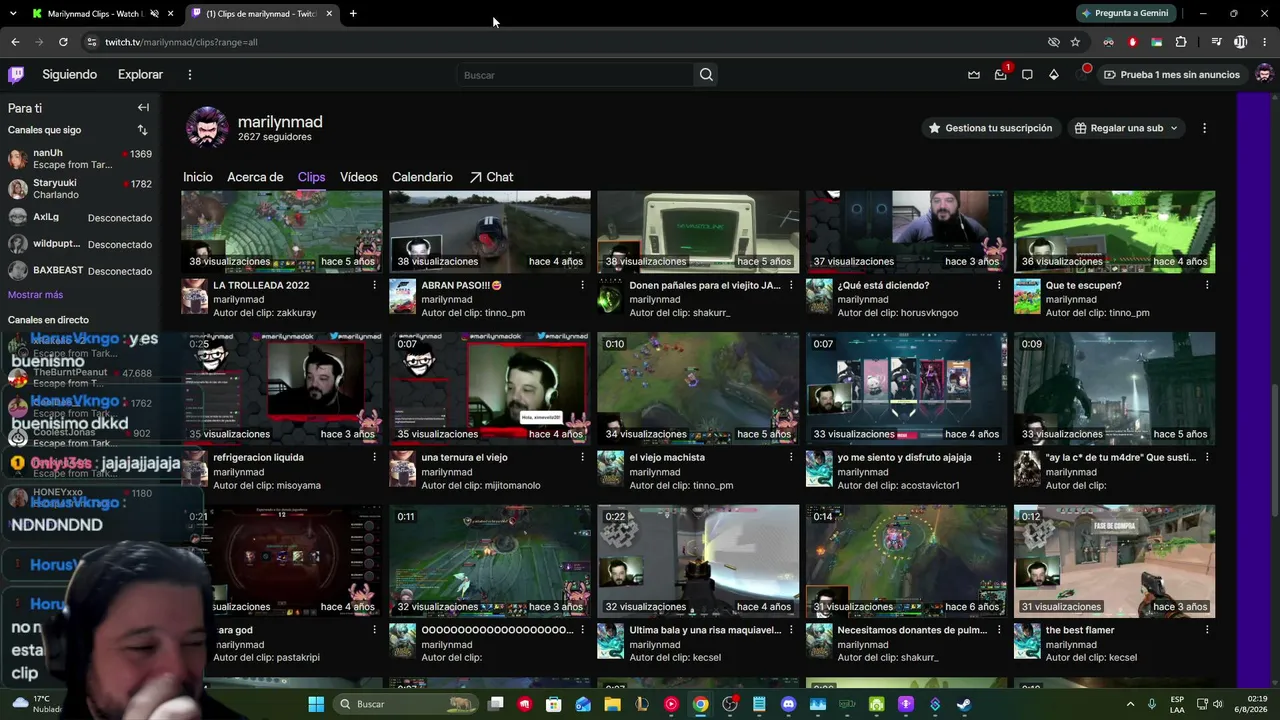Open the marilynmad channel avatar

pyautogui.click(x=207, y=128)
